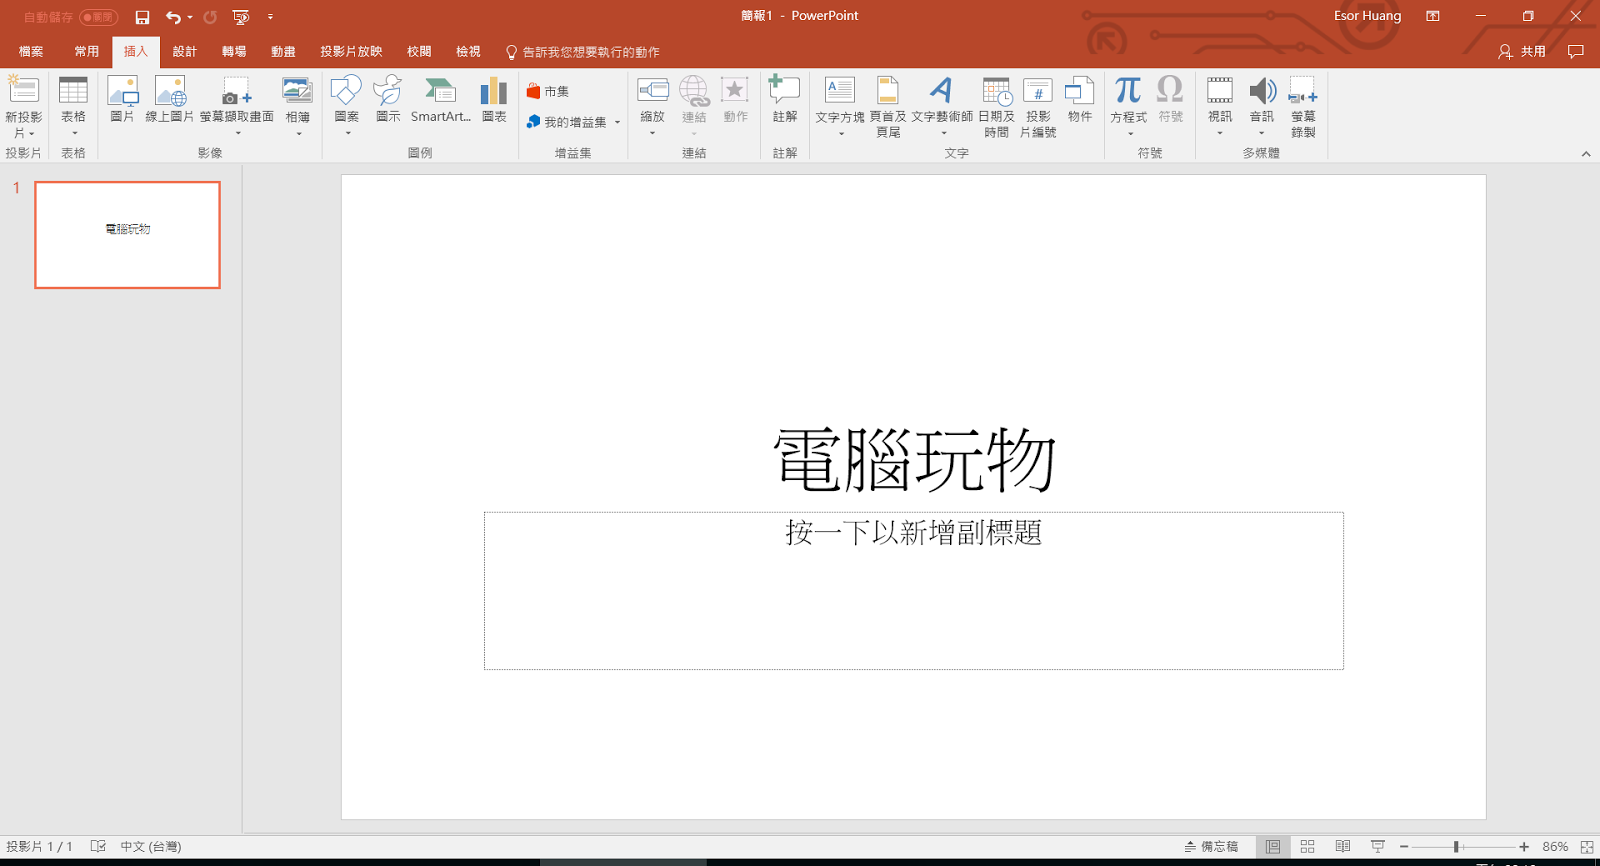Open the comments pane icon top right
The image size is (1600, 866).
(x=1576, y=52)
